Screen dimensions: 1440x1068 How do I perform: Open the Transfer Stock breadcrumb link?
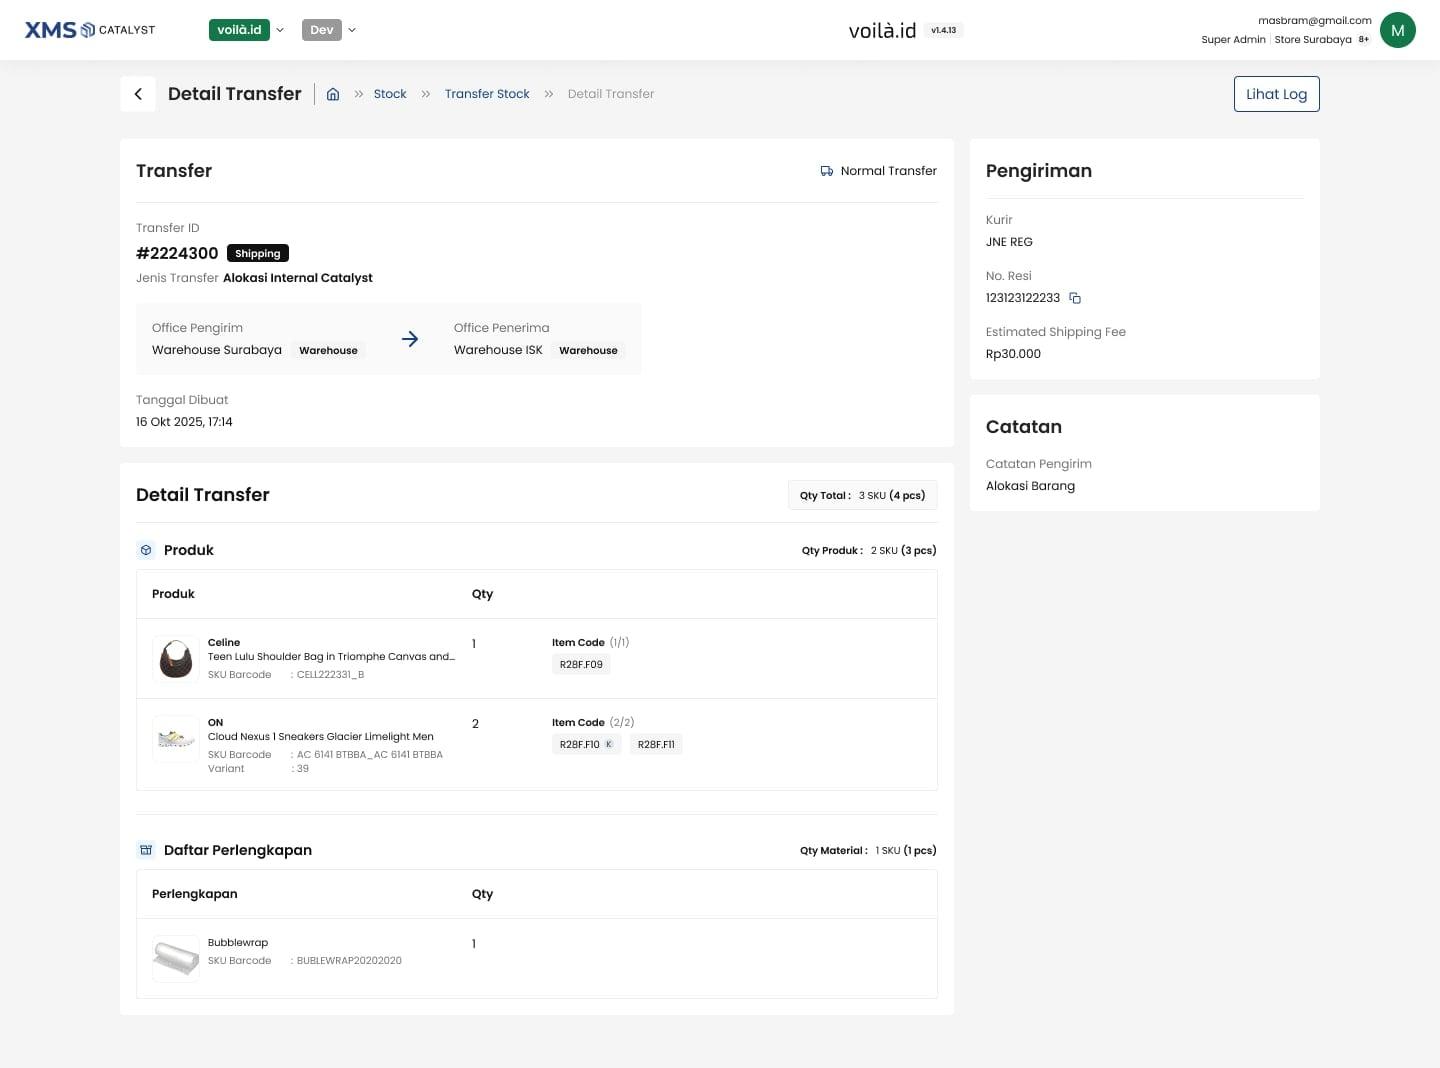pos(487,94)
